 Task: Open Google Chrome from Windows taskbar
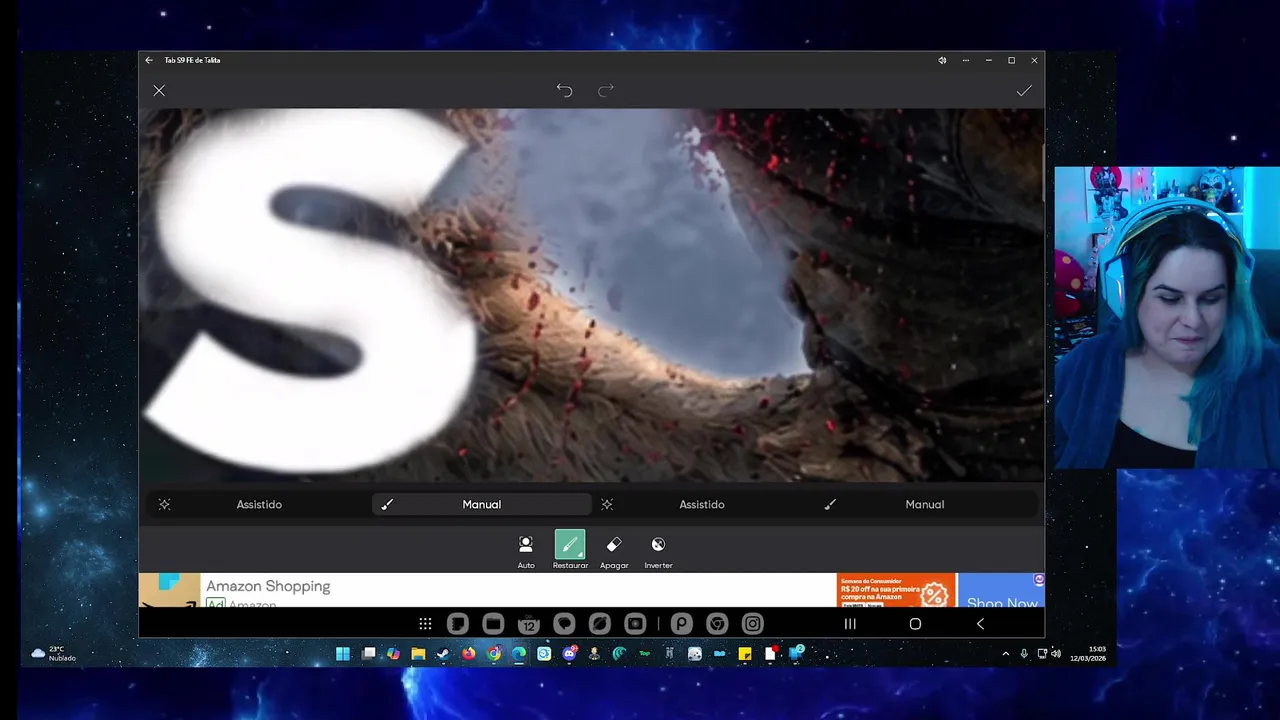pos(494,654)
